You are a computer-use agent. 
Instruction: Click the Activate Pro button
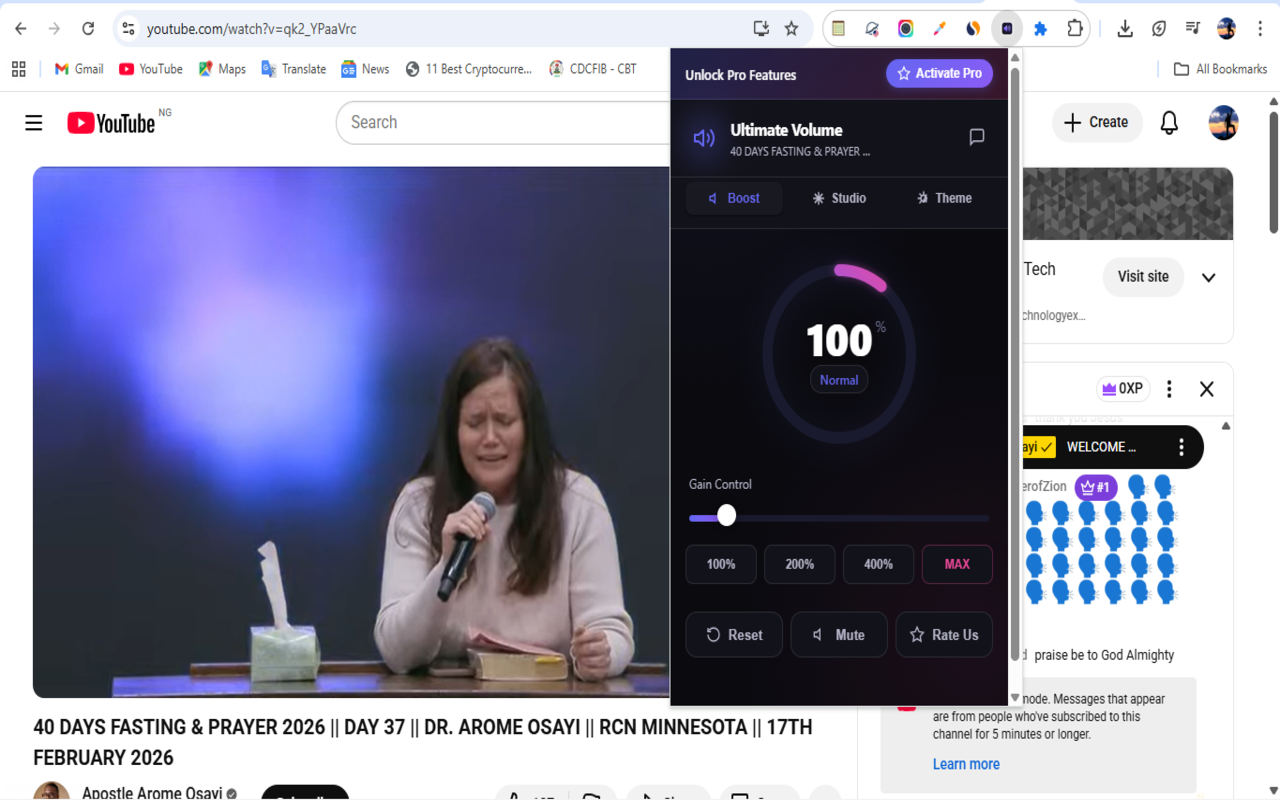939,73
